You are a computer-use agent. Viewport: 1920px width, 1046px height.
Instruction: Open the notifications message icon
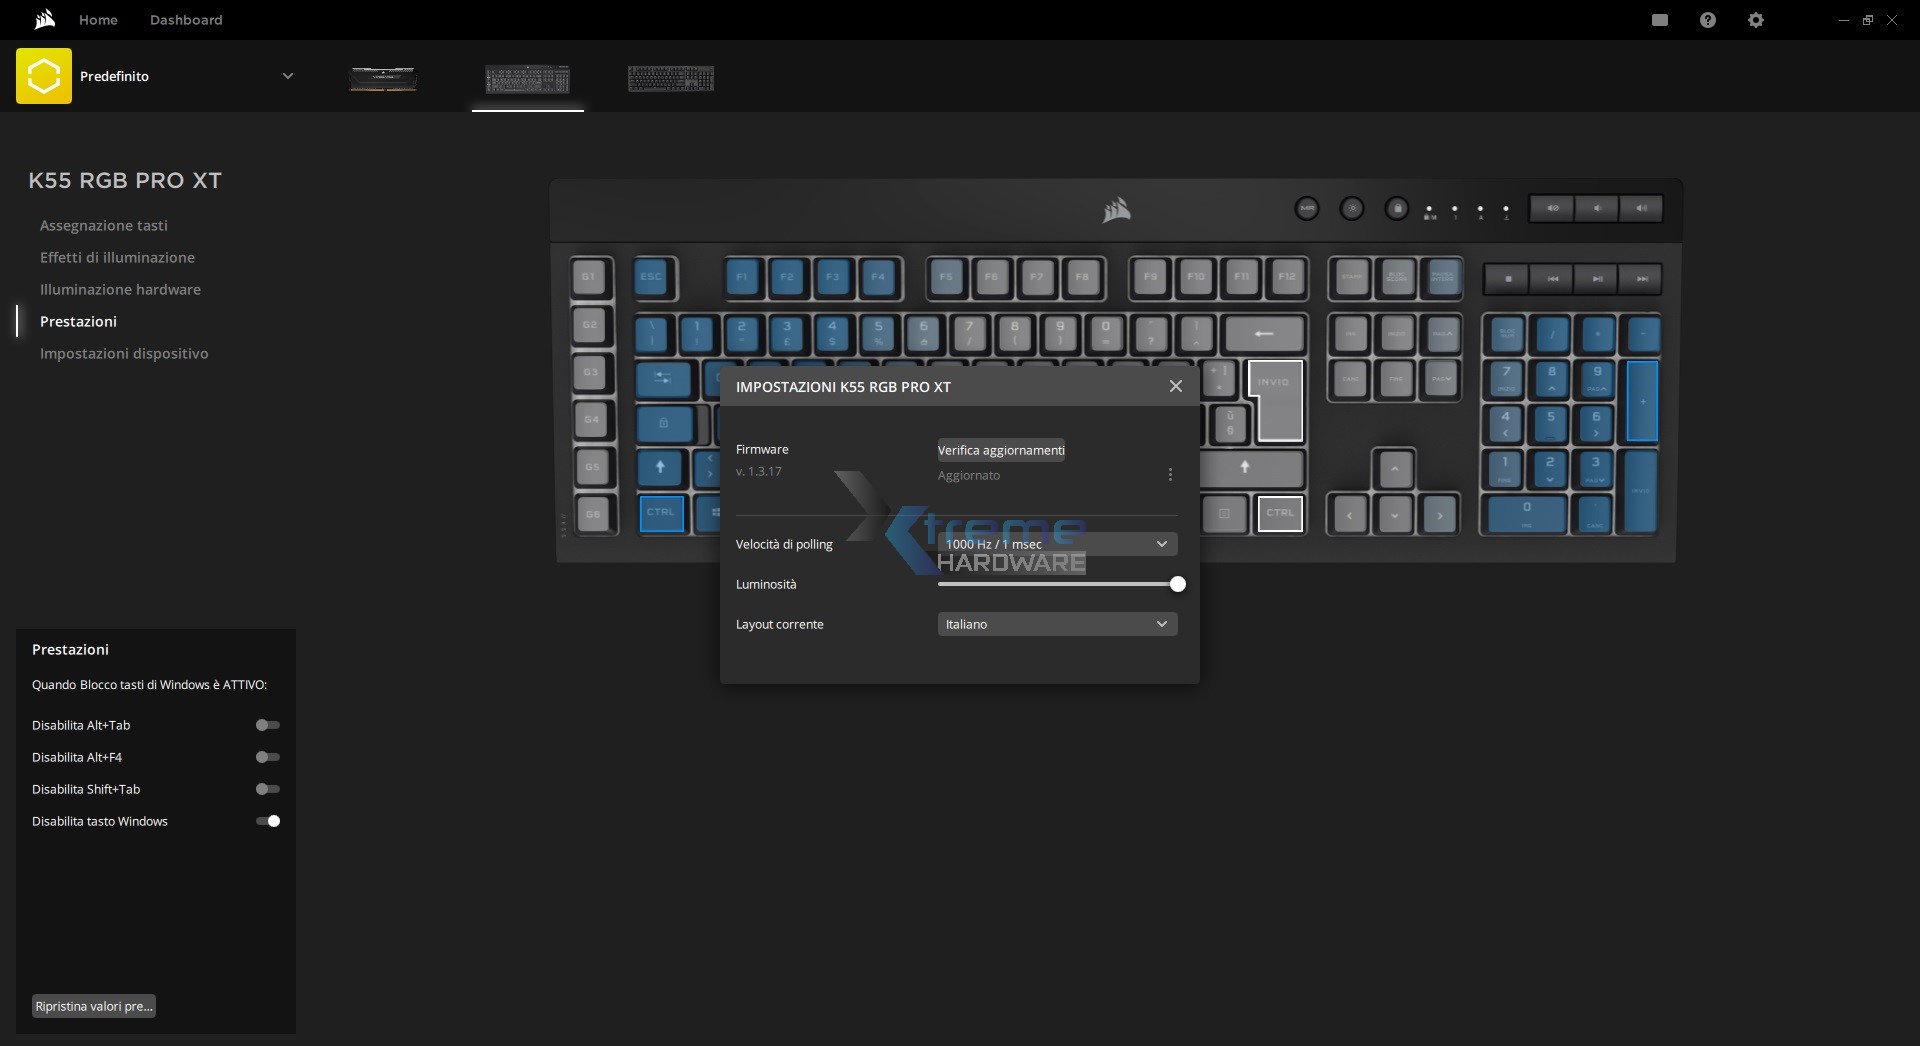pos(1660,20)
